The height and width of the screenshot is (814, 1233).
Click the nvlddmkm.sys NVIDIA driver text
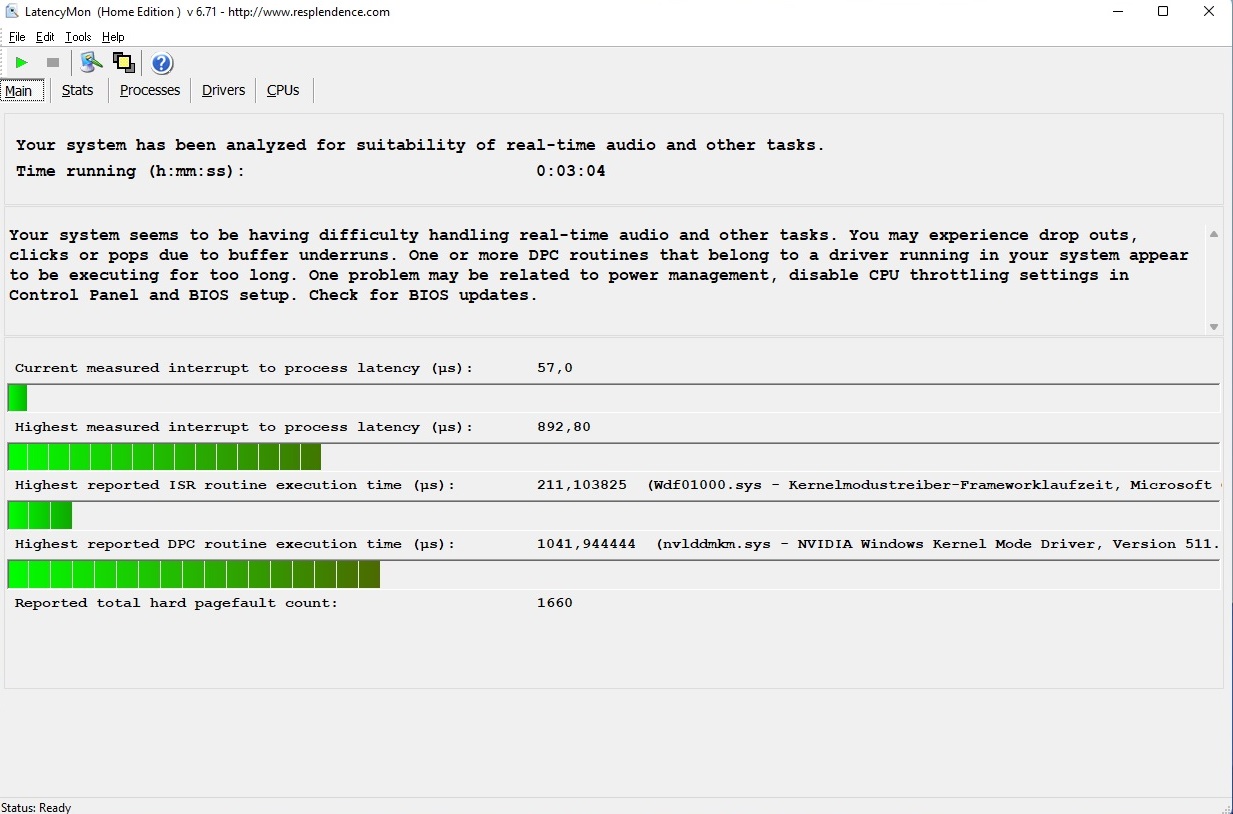[x=939, y=544]
